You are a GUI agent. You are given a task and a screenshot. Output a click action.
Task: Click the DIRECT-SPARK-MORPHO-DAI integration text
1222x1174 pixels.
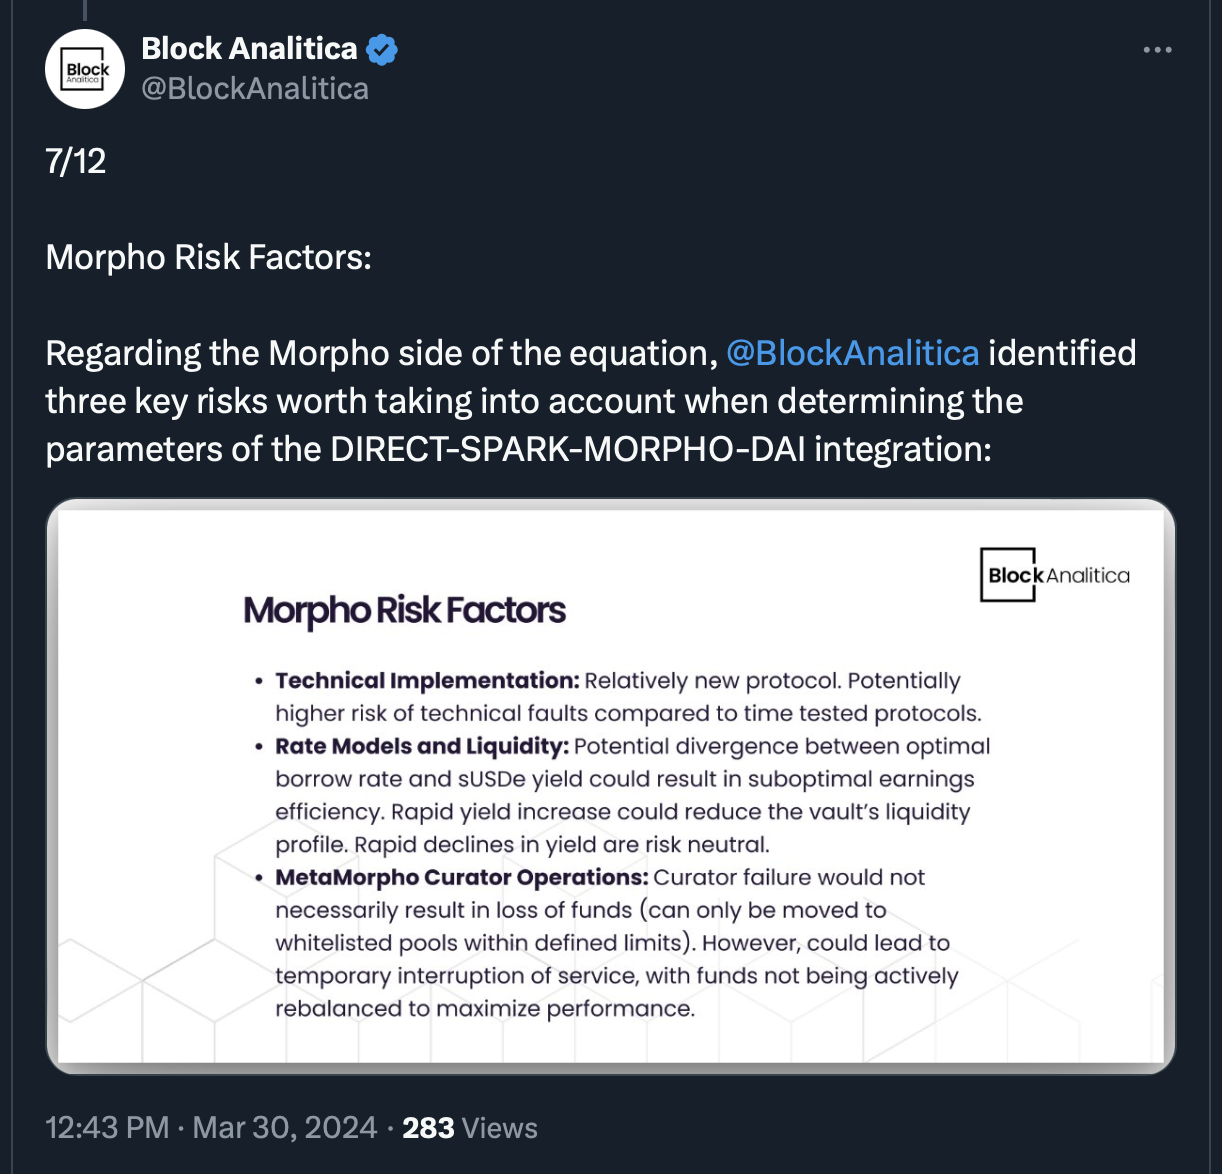[x=661, y=449]
